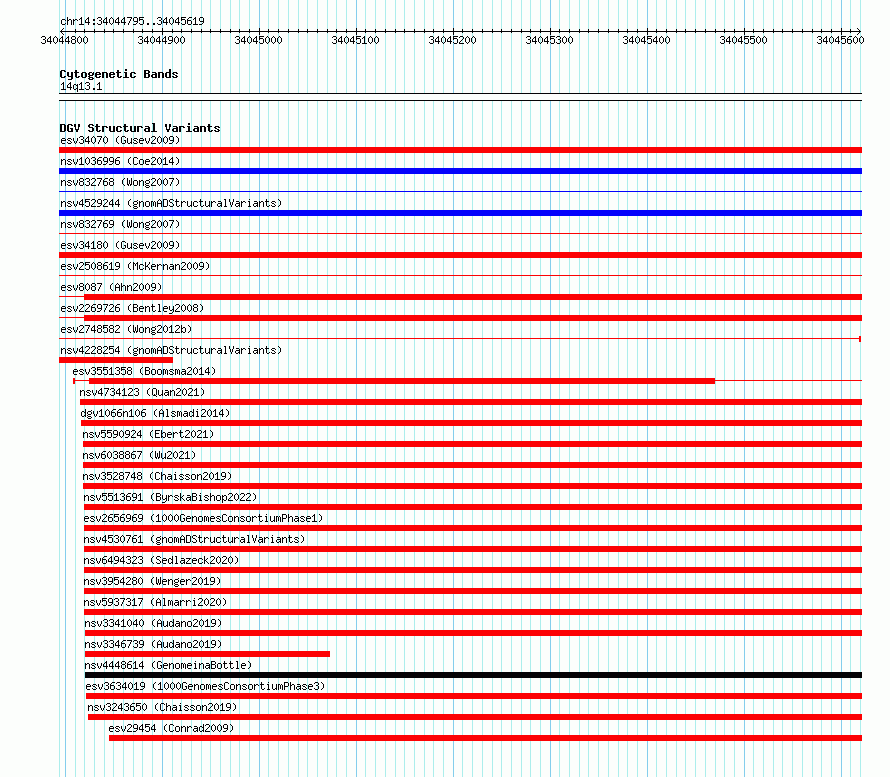Select the esv3551358 (Boomsma2014) label
This screenshot has width=890, height=777.
click(x=144, y=371)
